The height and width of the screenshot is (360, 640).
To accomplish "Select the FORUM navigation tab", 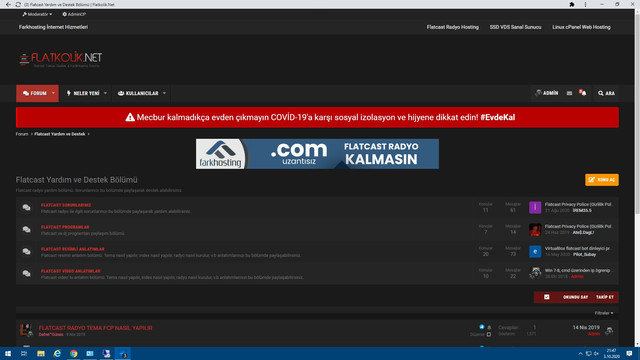I will pyautogui.click(x=35, y=93).
